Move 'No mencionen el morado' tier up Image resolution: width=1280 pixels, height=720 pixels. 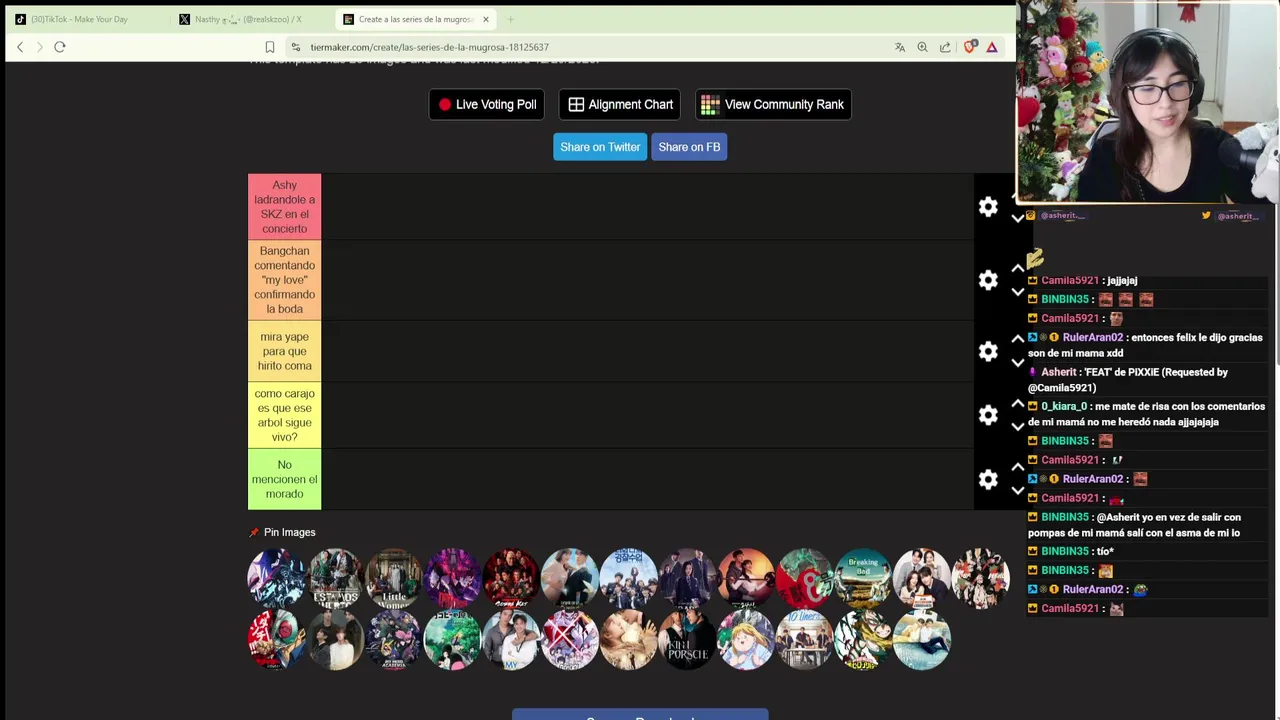(x=1018, y=467)
